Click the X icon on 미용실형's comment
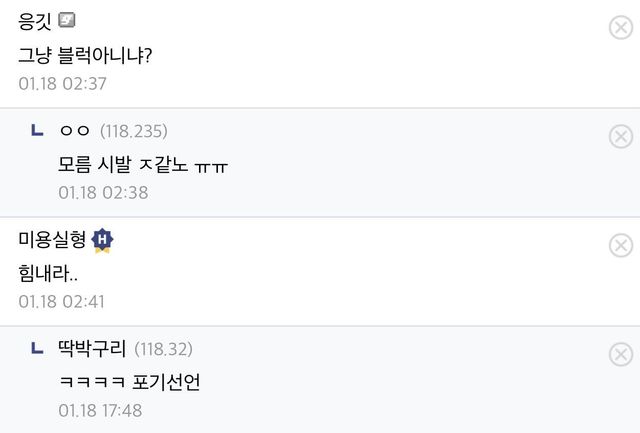The height and width of the screenshot is (433, 640). 620,245
